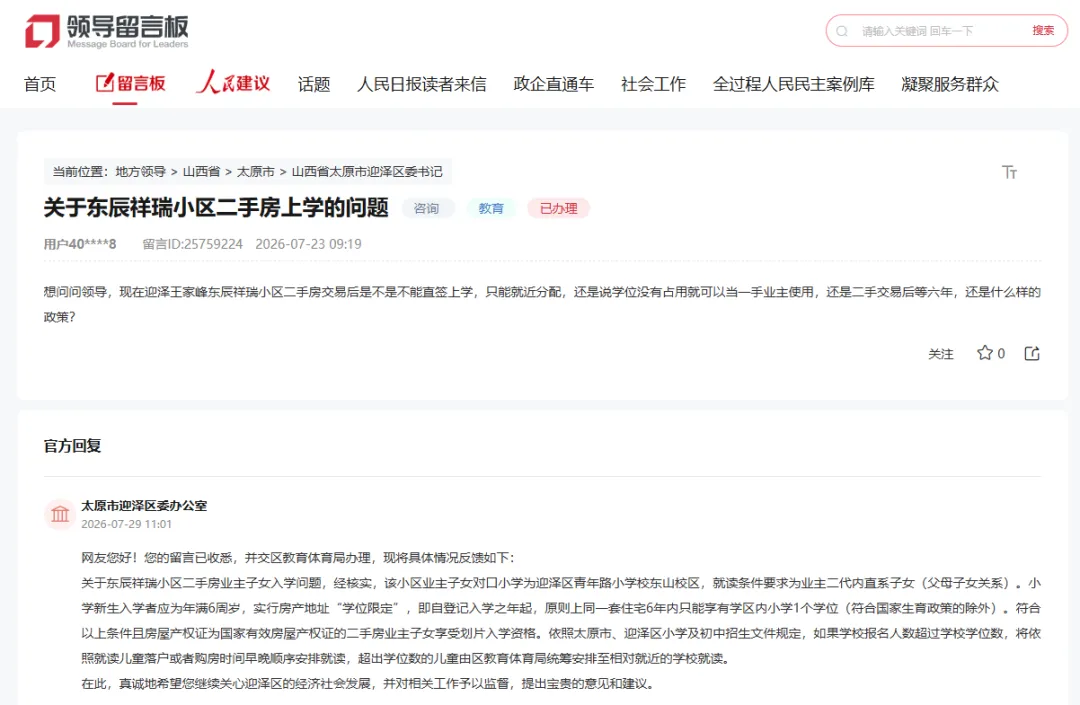Click the 太原市迎泽区委办公室 institution avatar icon

coord(60,514)
